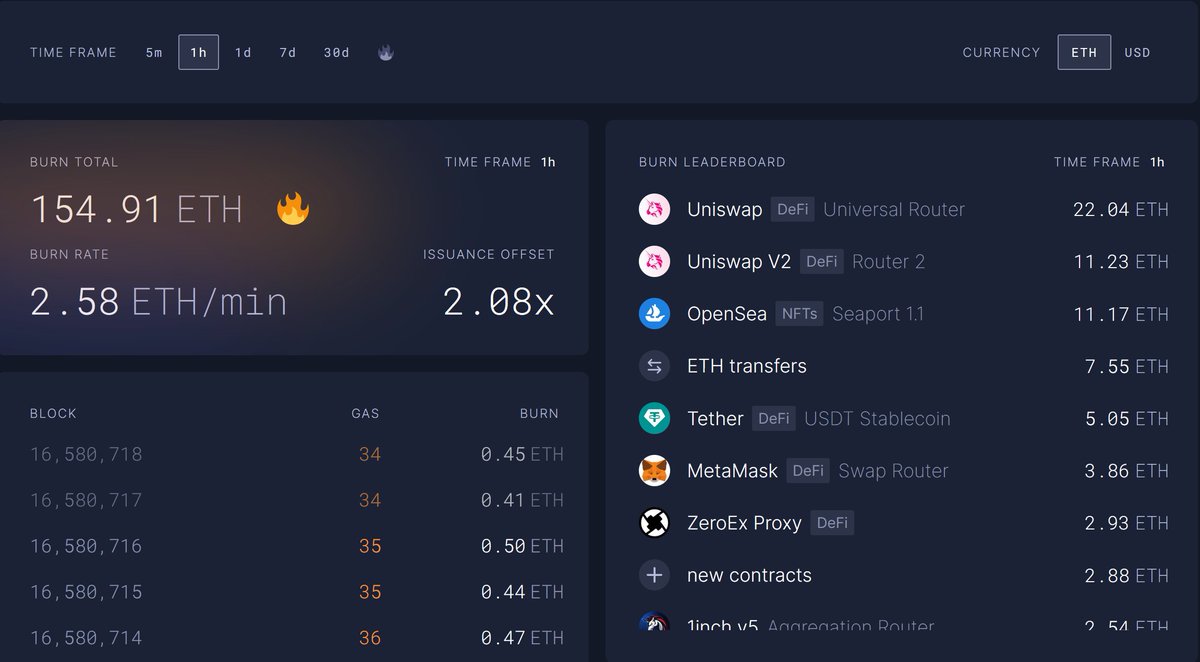The image size is (1200, 662).
Task: Open block 16,580,716
Action: pos(86,546)
